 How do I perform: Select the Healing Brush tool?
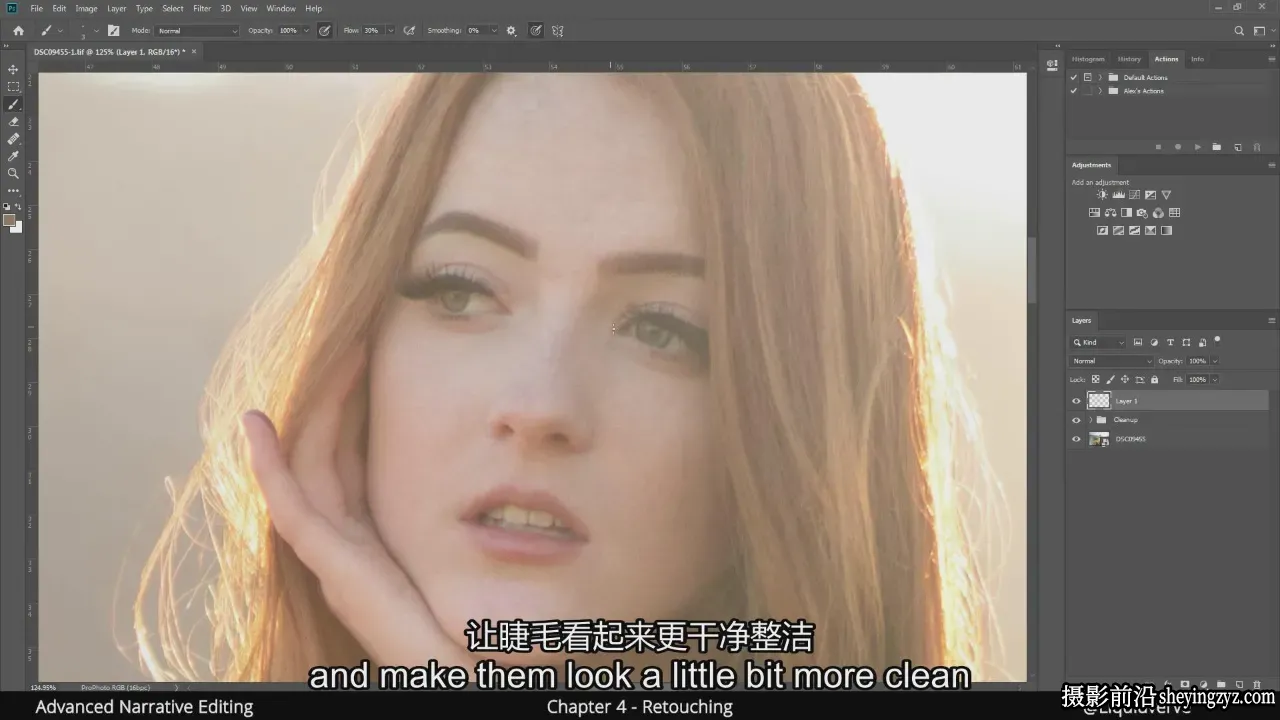pos(13,139)
